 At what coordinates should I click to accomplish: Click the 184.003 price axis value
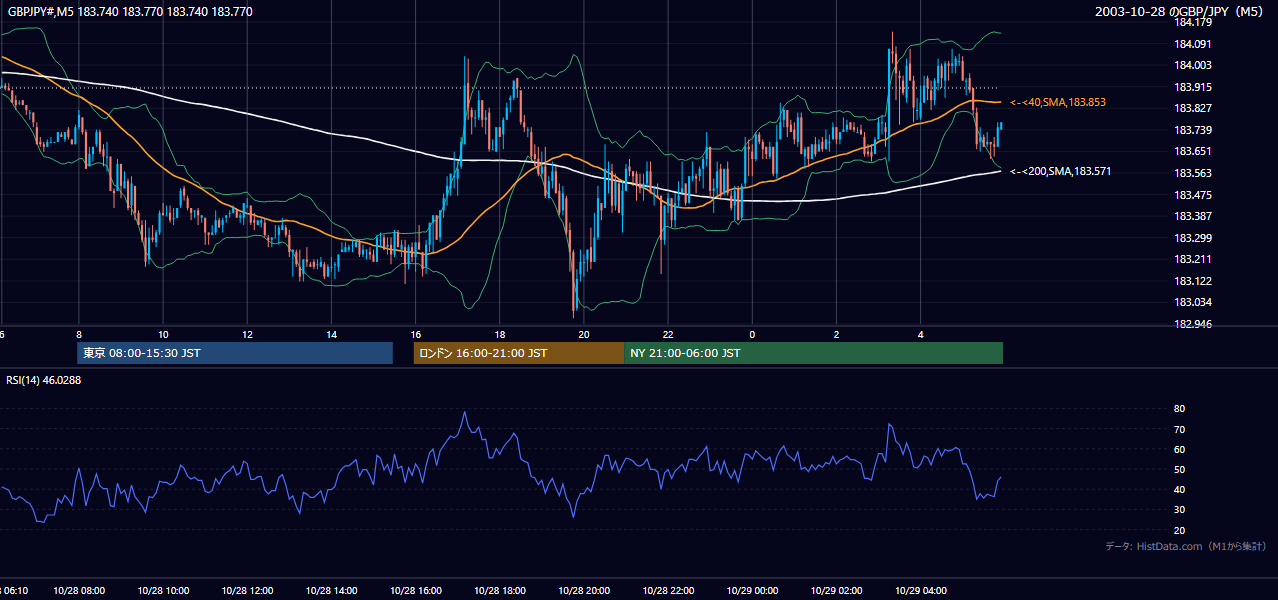click(x=1193, y=65)
